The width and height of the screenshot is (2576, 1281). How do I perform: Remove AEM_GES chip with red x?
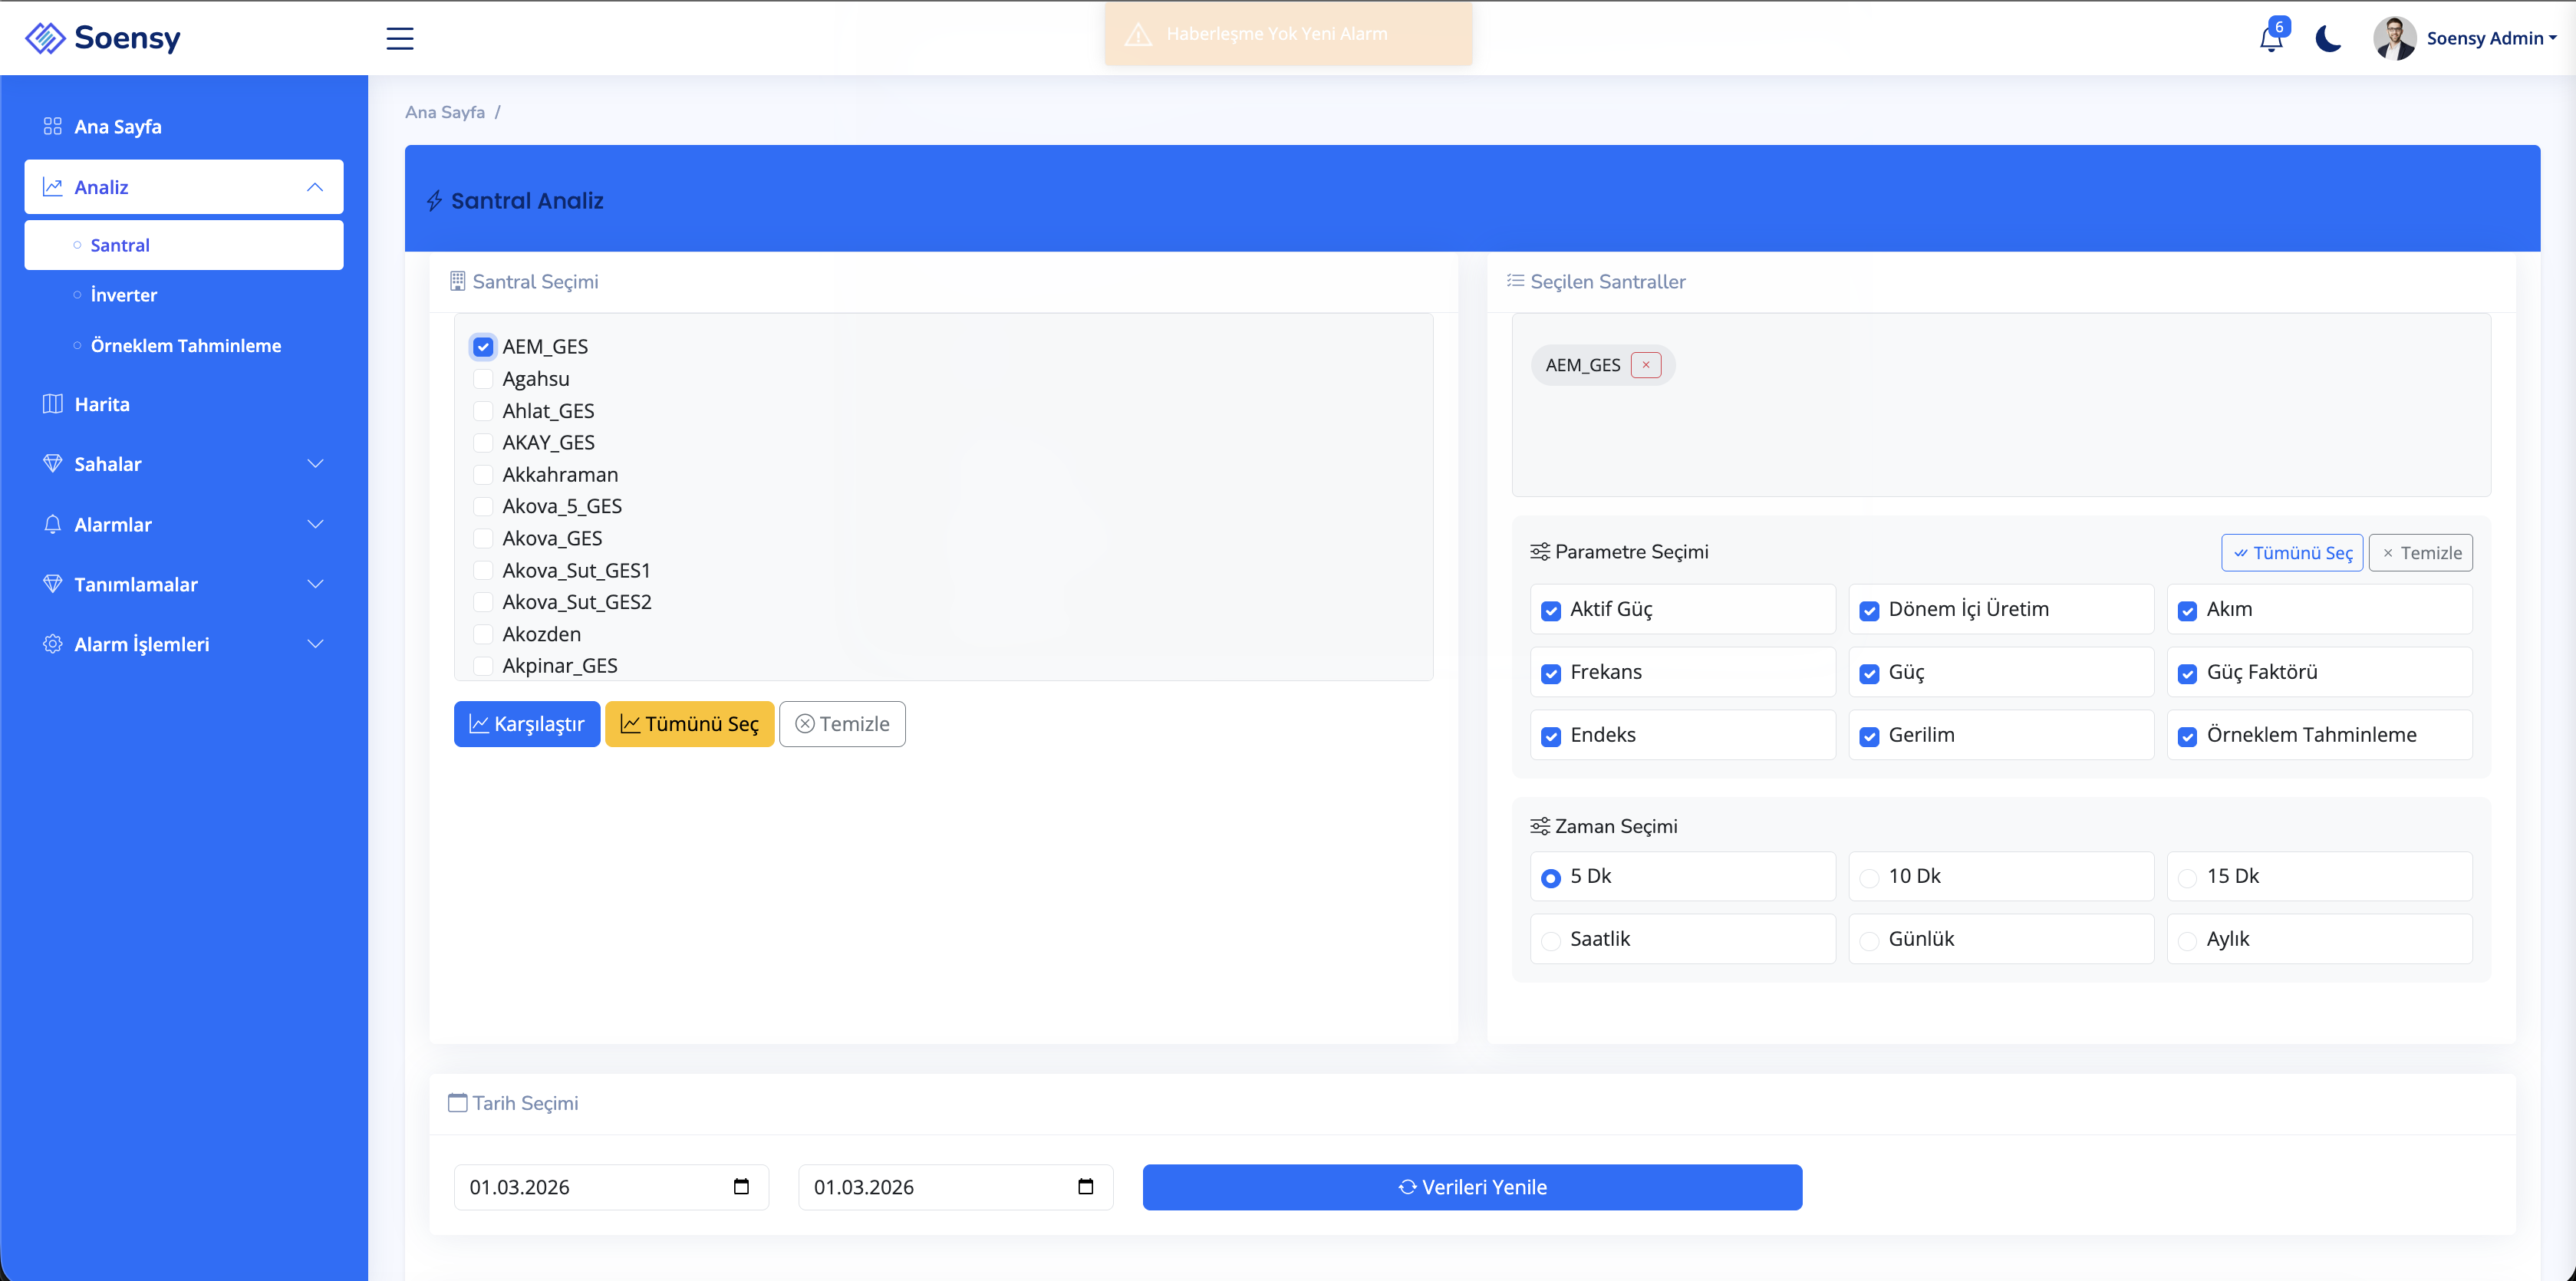[x=1645, y=365]
